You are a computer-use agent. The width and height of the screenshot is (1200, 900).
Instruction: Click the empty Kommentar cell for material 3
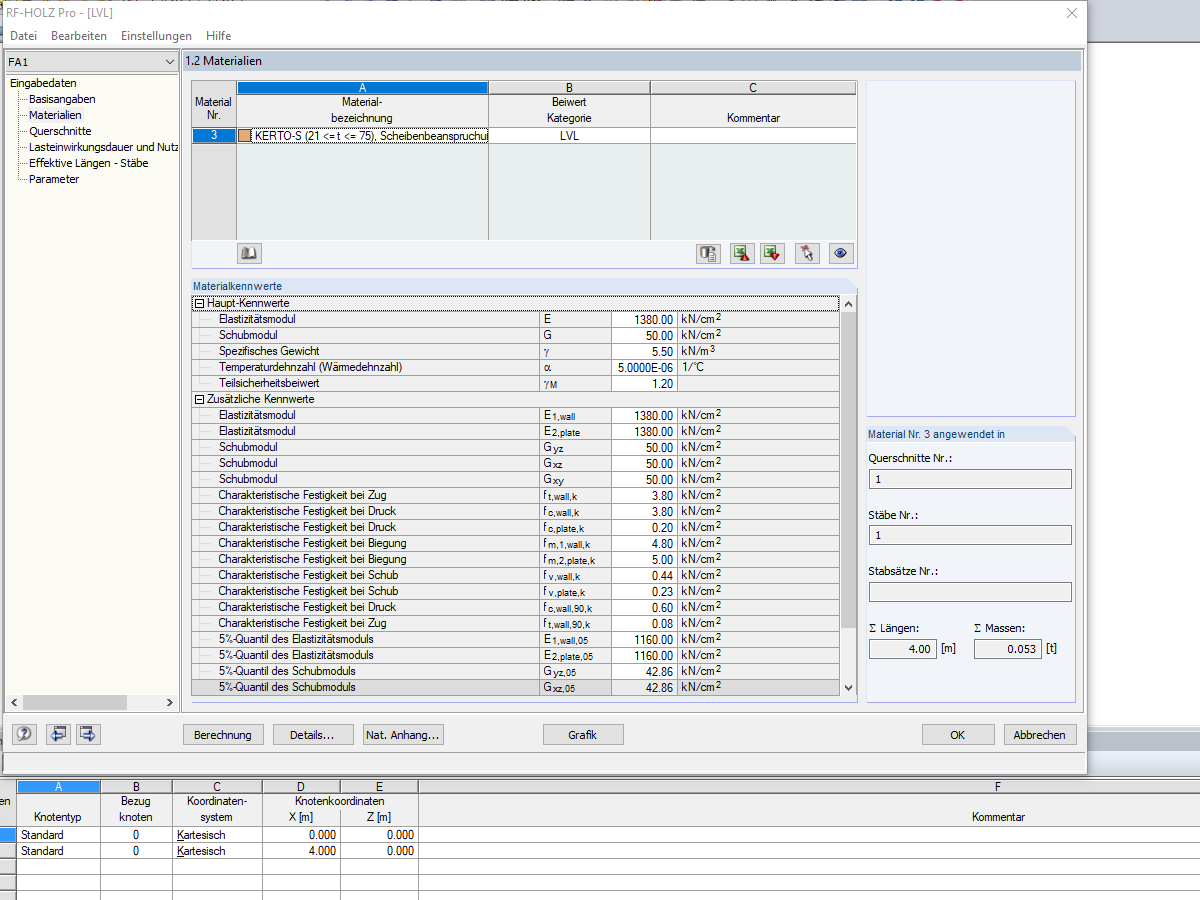pyautogui.click(x=753, y=136)
